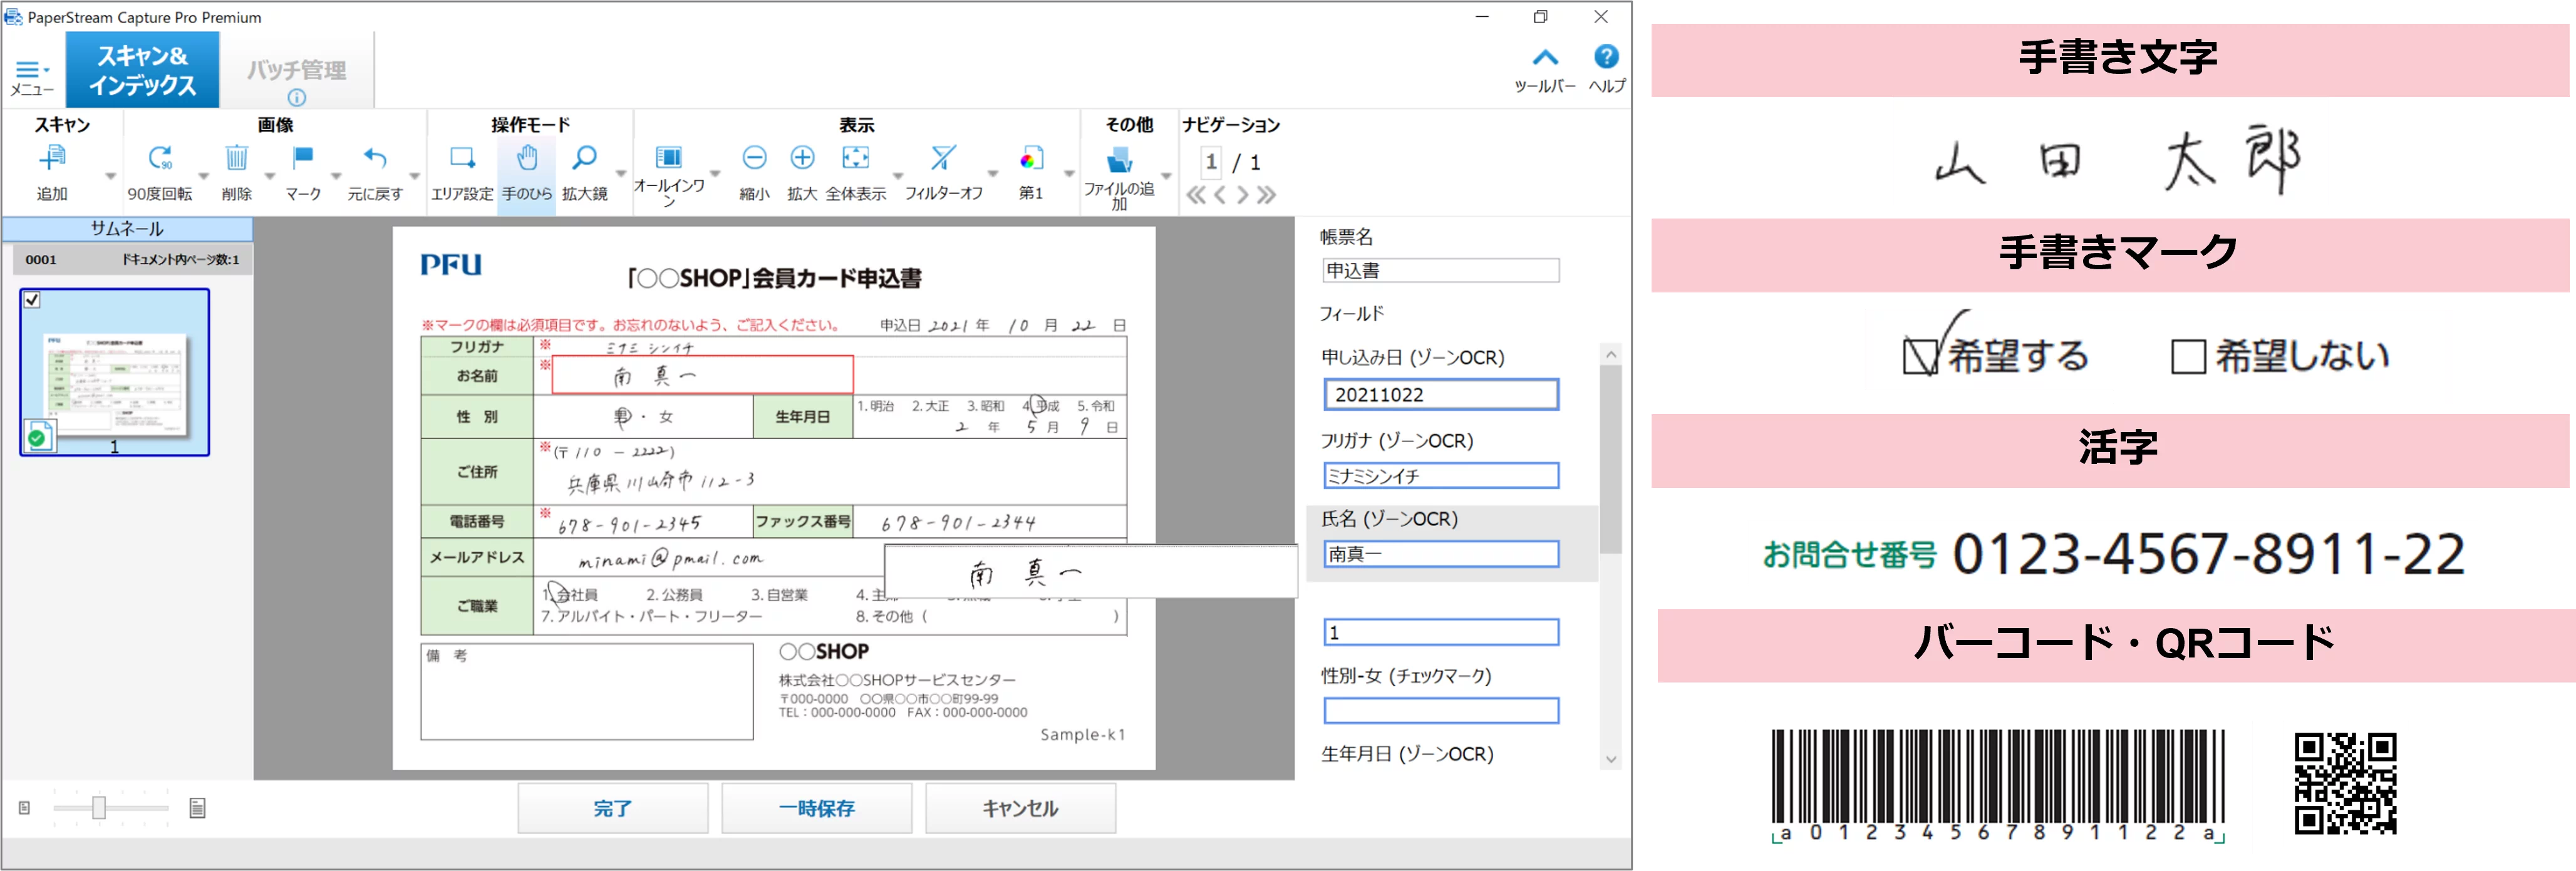Go to previous page navigation arrow

pyautogui.click(x=1220, y=195)
